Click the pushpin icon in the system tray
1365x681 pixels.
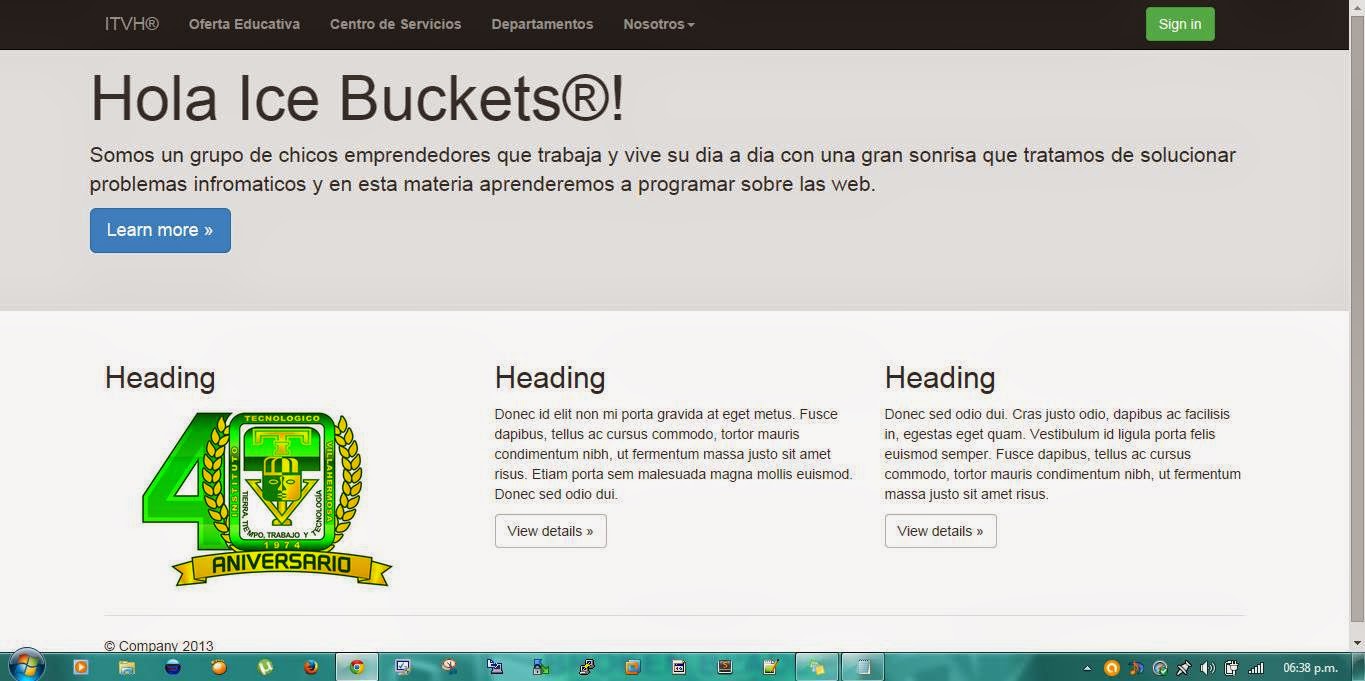tap(1184, 666)
